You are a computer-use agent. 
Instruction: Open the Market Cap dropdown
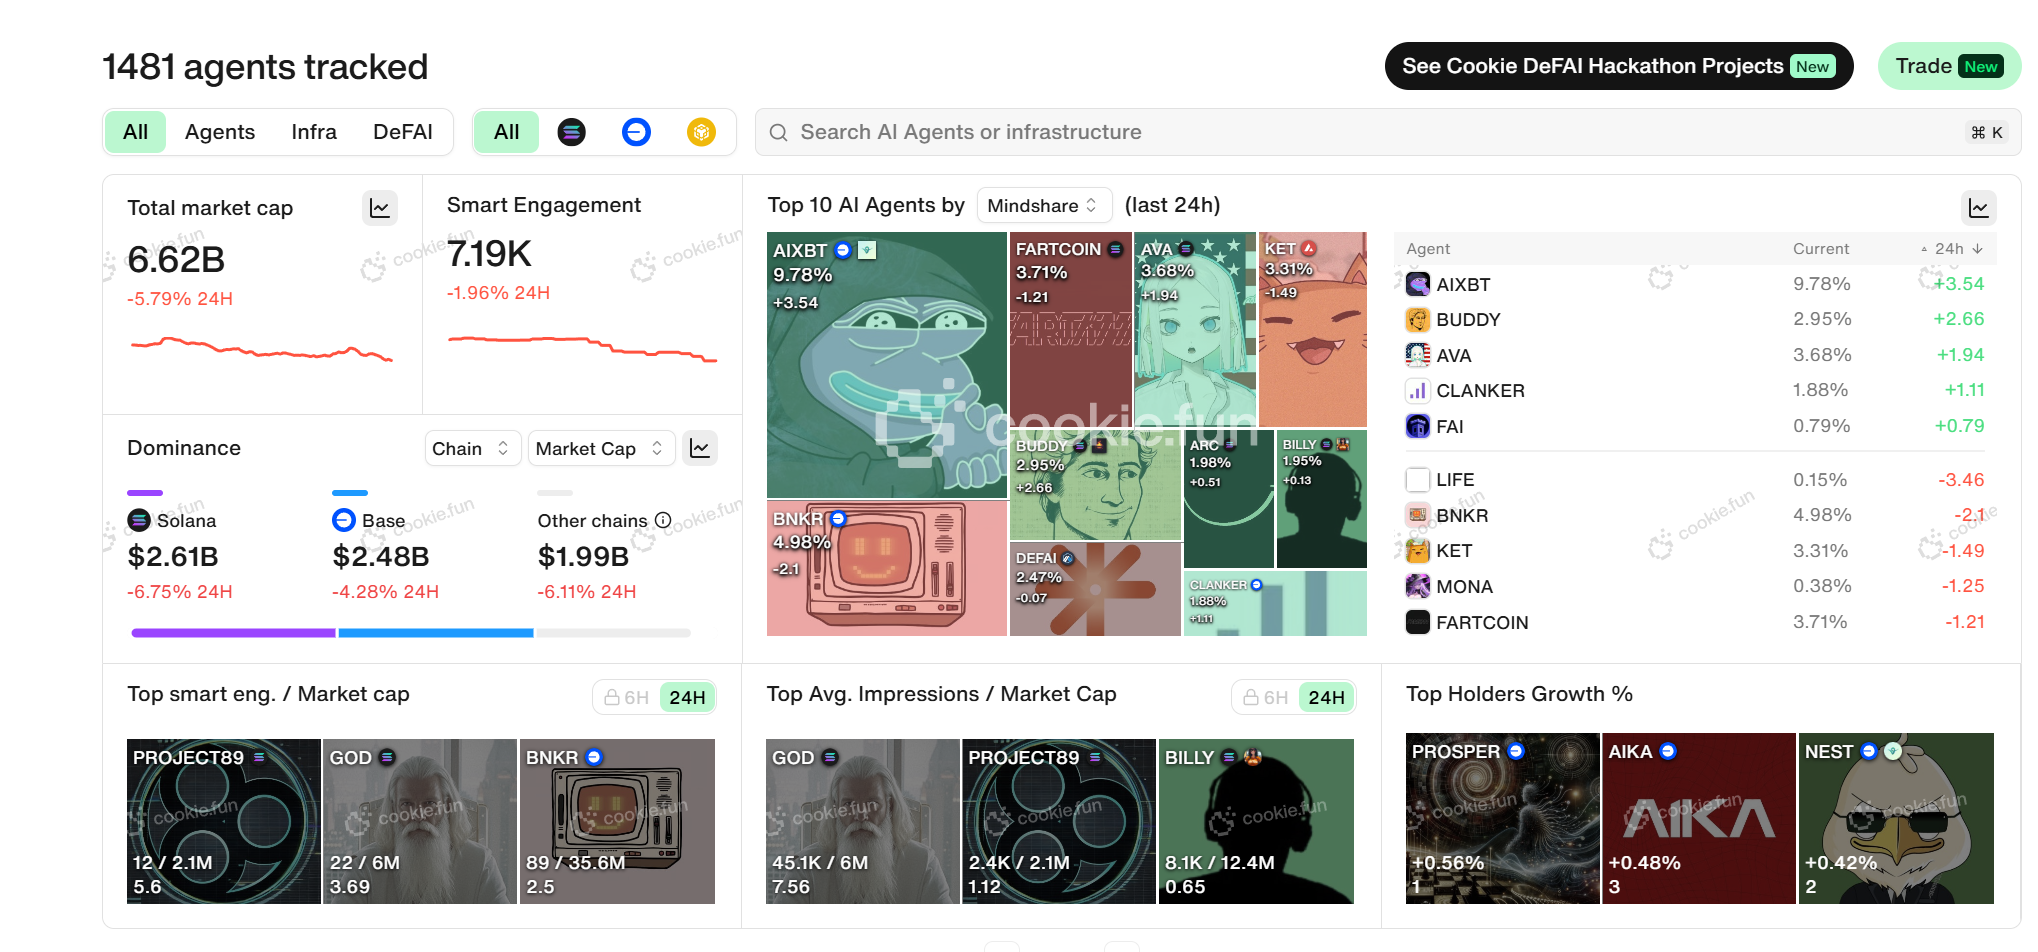600,448
